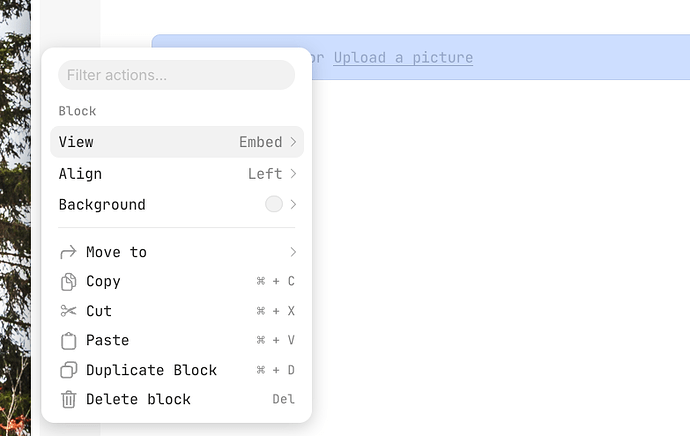Click the blue image placeholder block

[501, 57]
